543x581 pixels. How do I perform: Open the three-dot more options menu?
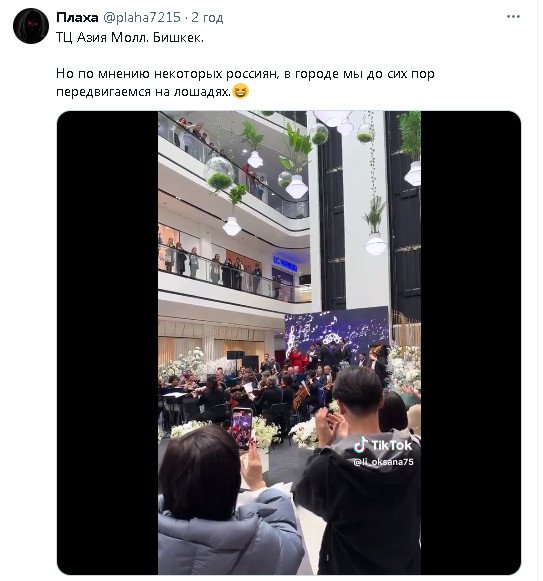pos(513,17)
